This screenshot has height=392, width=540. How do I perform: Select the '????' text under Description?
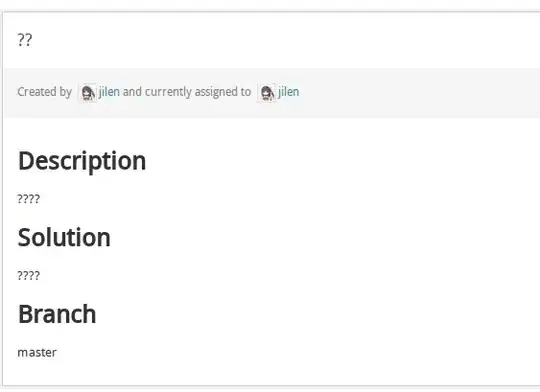29,199
